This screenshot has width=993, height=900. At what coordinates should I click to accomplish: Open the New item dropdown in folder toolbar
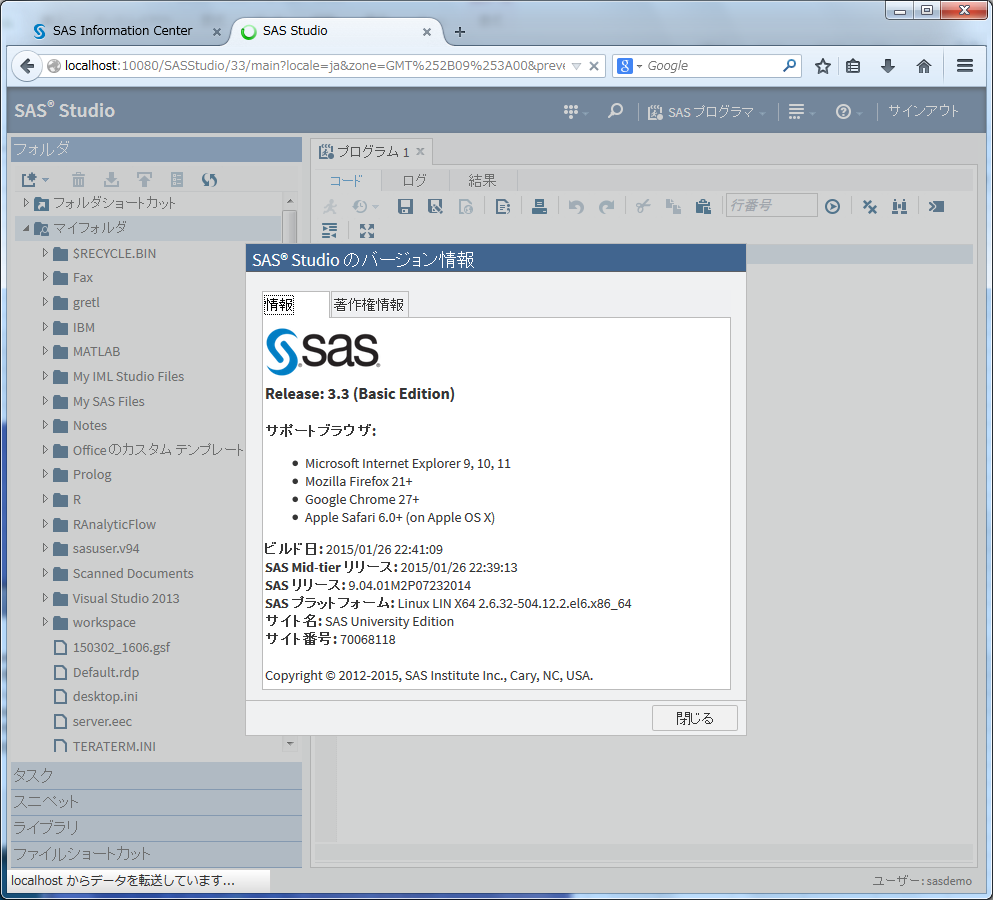pyautogui.click(x=35, y=180)
